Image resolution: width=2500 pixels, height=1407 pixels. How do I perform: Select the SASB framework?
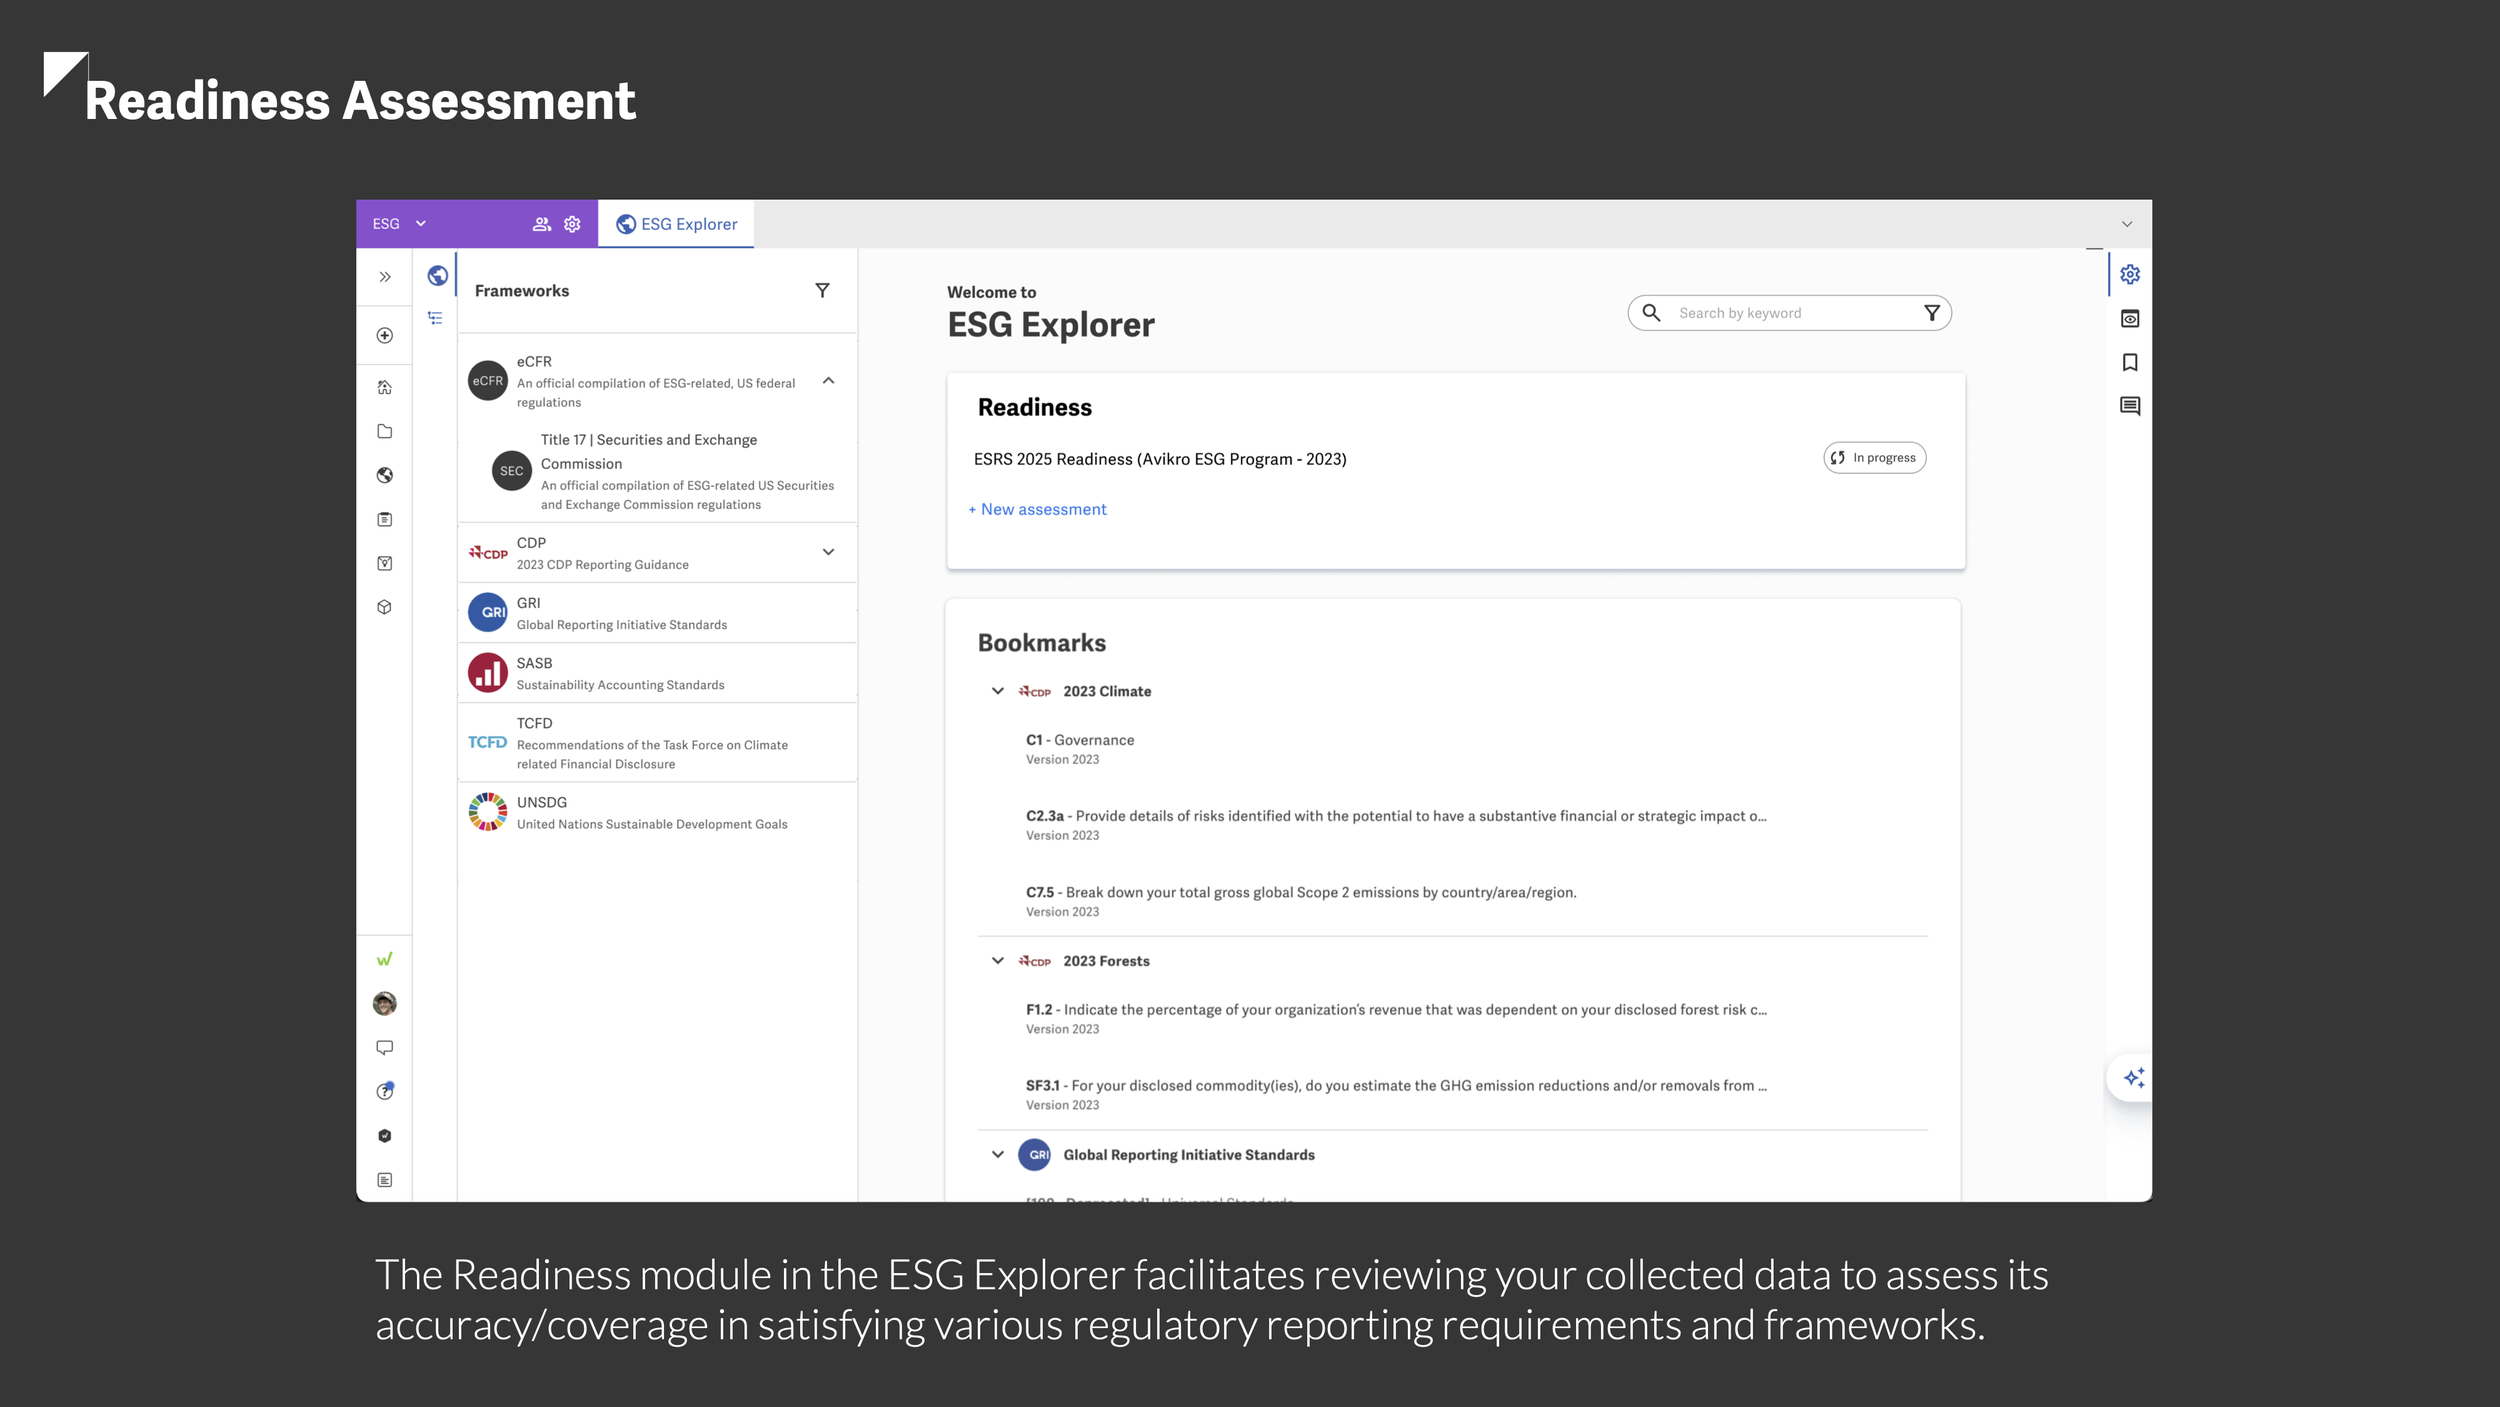(657, 673)
